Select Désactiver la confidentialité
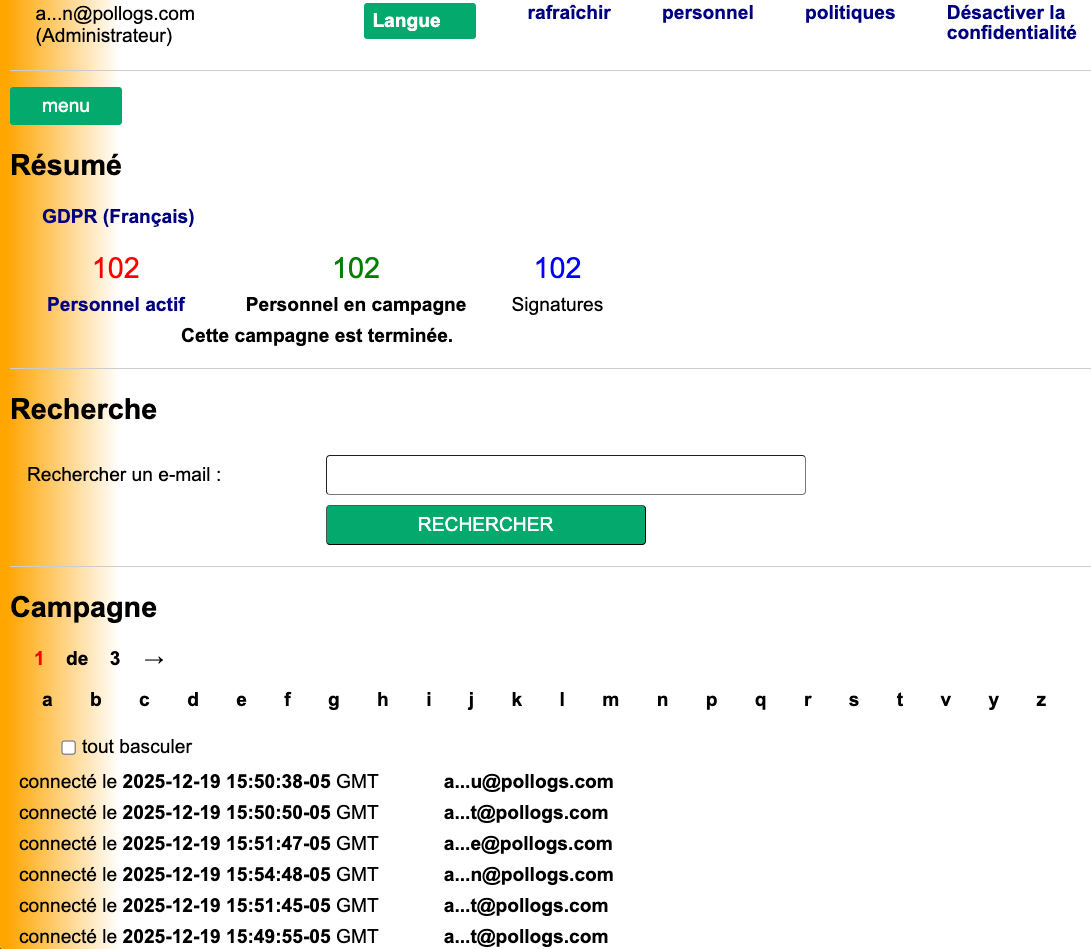Image resolution: width=1091 pixels, height=949 pixels. point(1010,23)
